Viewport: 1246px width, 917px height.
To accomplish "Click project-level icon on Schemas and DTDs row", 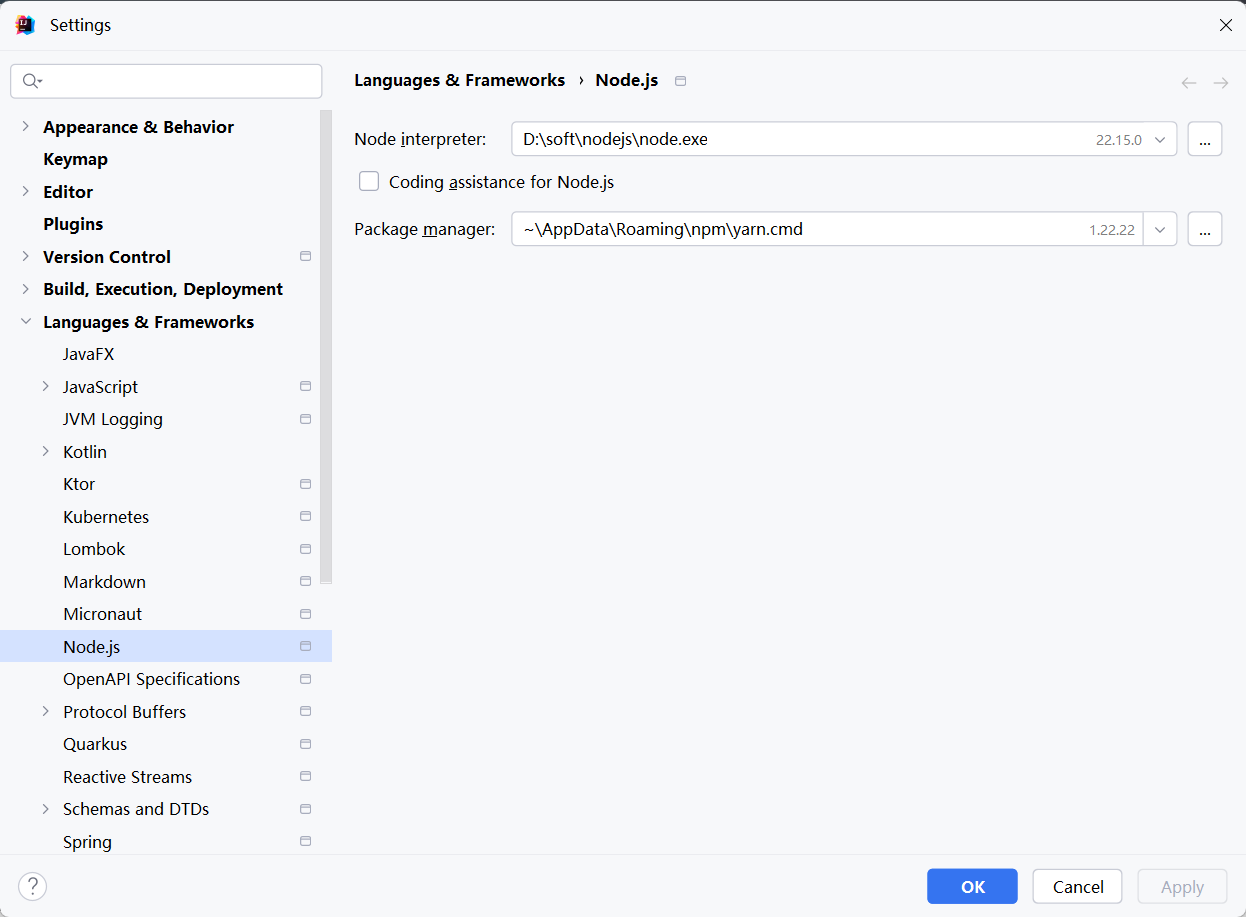I will pos(306,809).
